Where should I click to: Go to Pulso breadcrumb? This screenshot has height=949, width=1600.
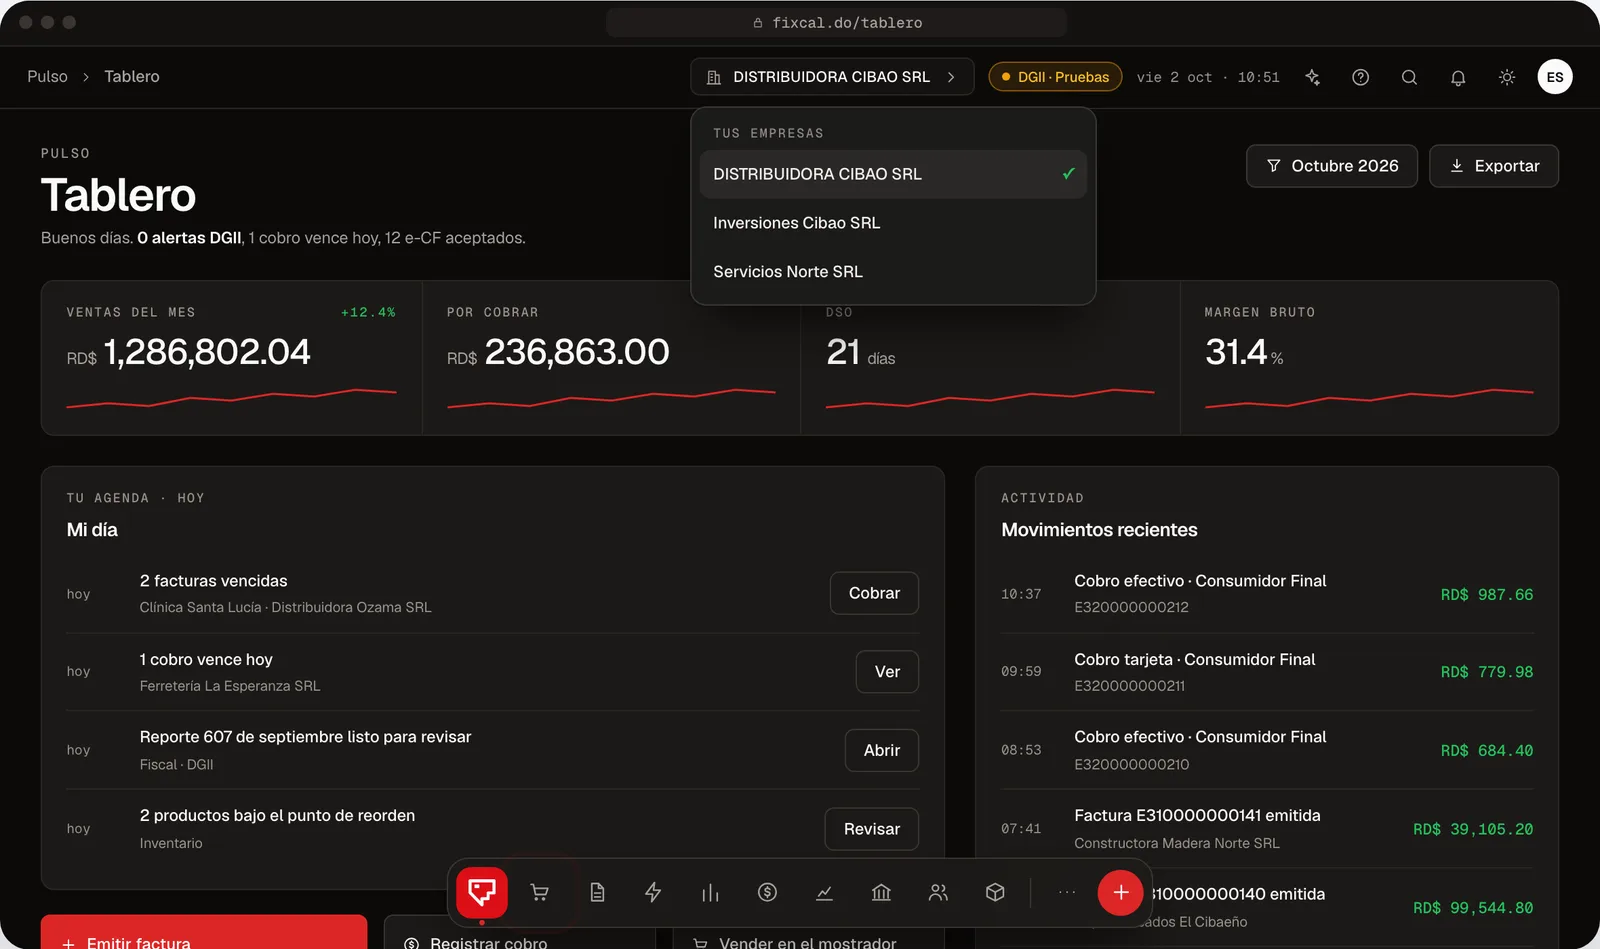[47, 77]
